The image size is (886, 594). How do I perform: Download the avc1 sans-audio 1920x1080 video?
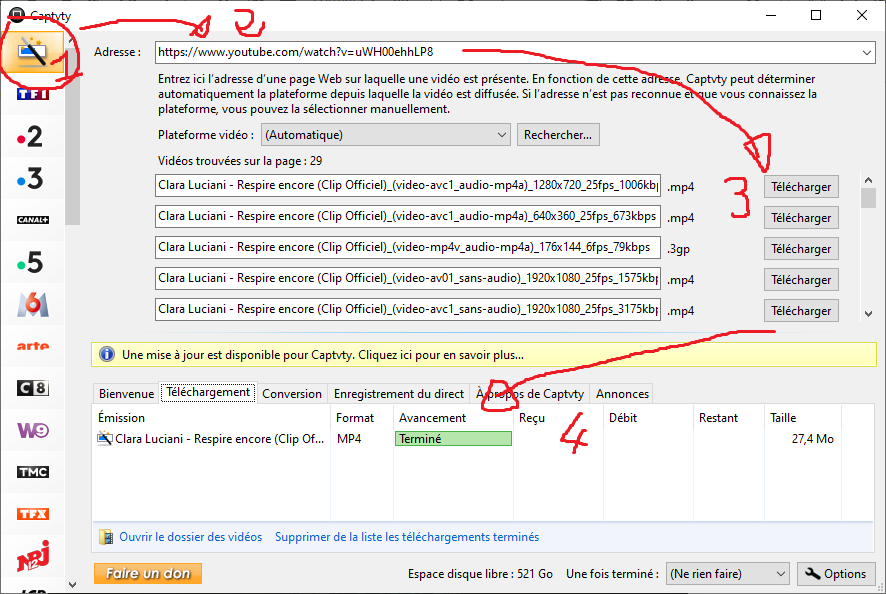pos(801,311)
